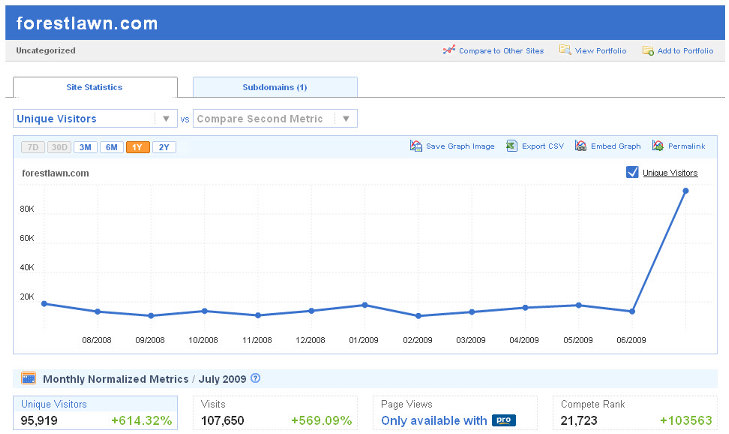Uncheck the Unique Visitors graph checkbox
This screenshot has height=434, width=729.
tap(632, 172)
